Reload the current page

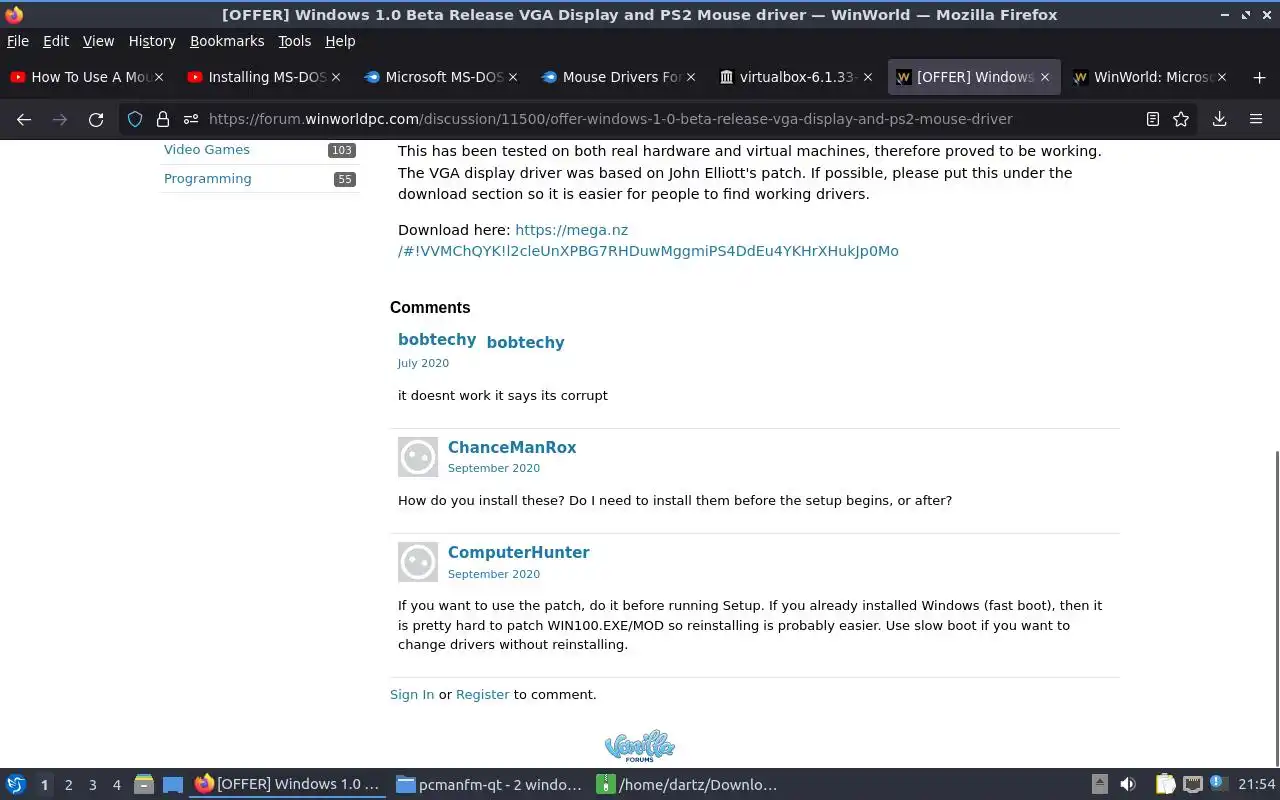pyautogui.click(x=96, y=119)
